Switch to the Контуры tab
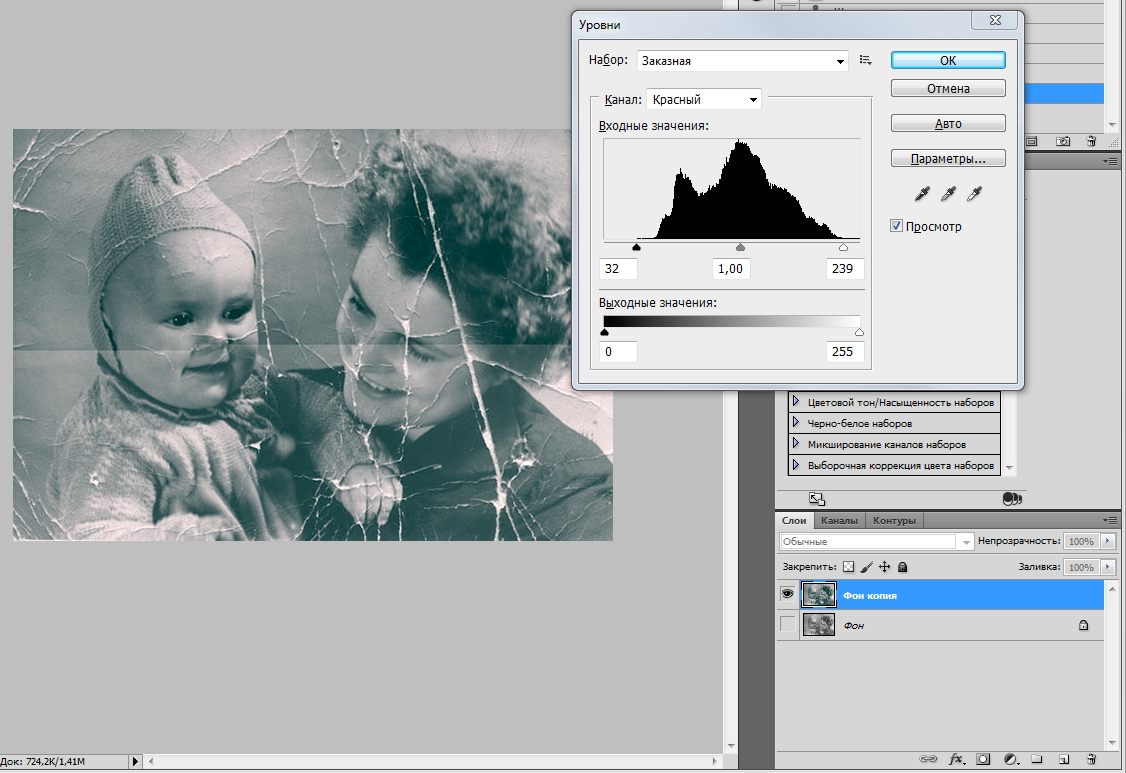This screenshot has height=773, width=1126. click(894, 521)
